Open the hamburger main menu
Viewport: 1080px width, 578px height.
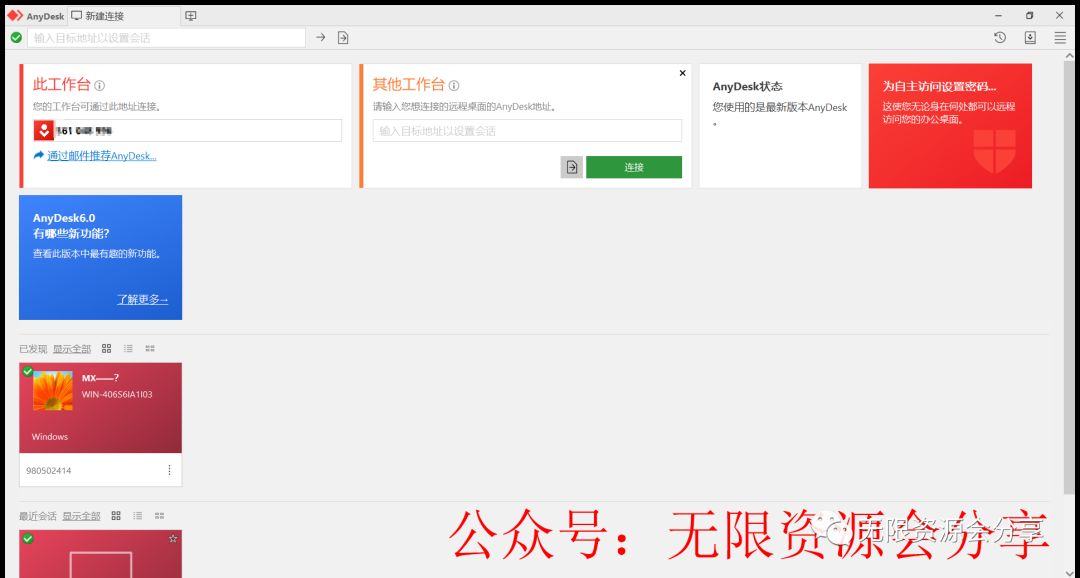click(1060, 38)
